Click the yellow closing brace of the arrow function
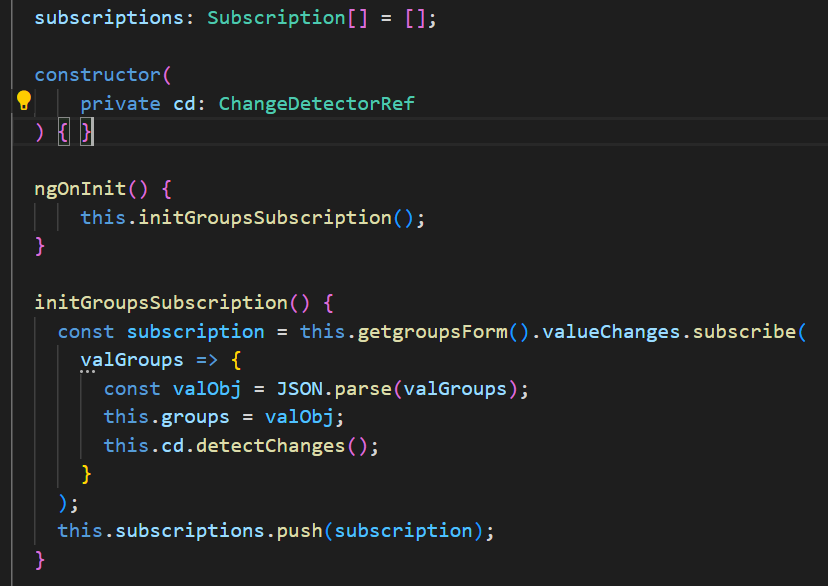 pyautogui.click(x=87, y=472)
